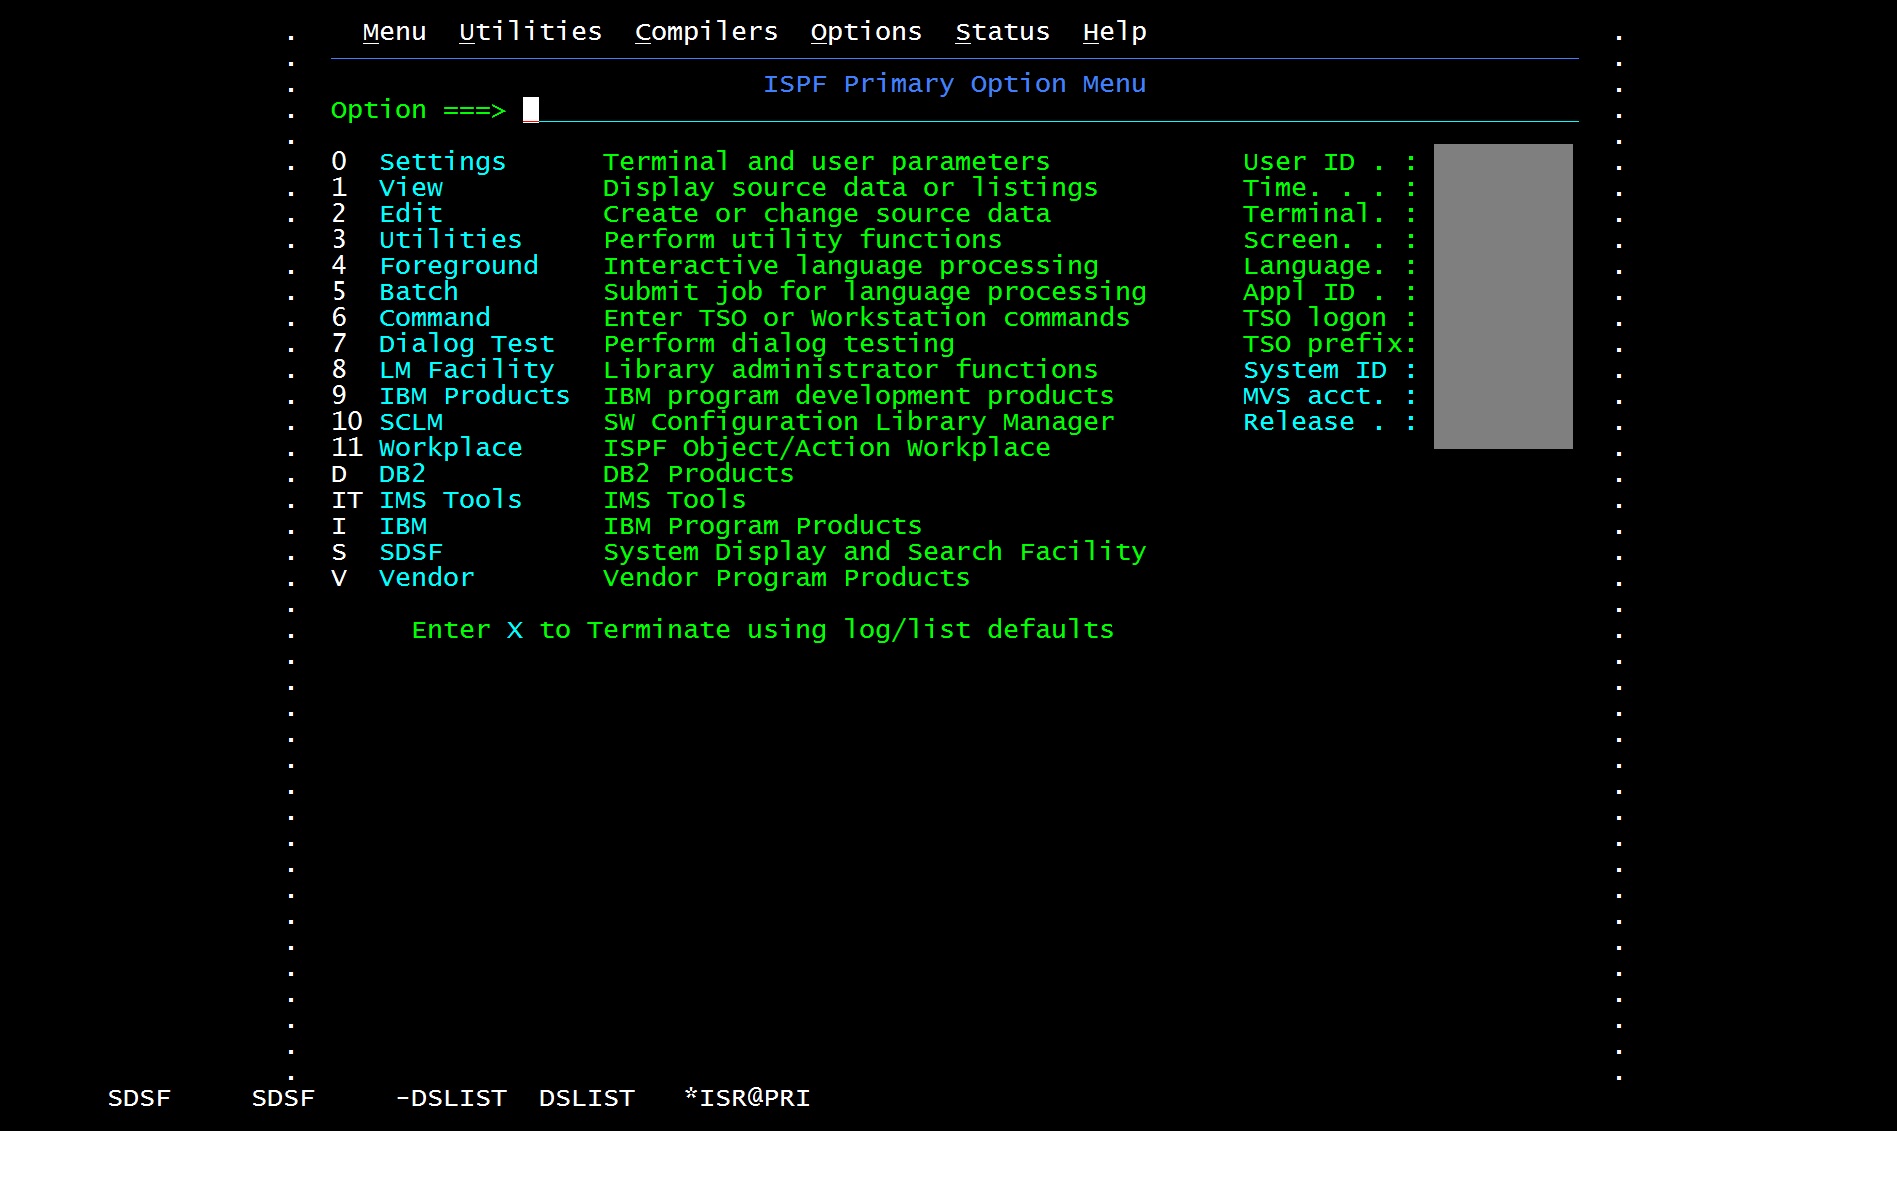Click 'Interactive language processing' description

click(850, 266)
